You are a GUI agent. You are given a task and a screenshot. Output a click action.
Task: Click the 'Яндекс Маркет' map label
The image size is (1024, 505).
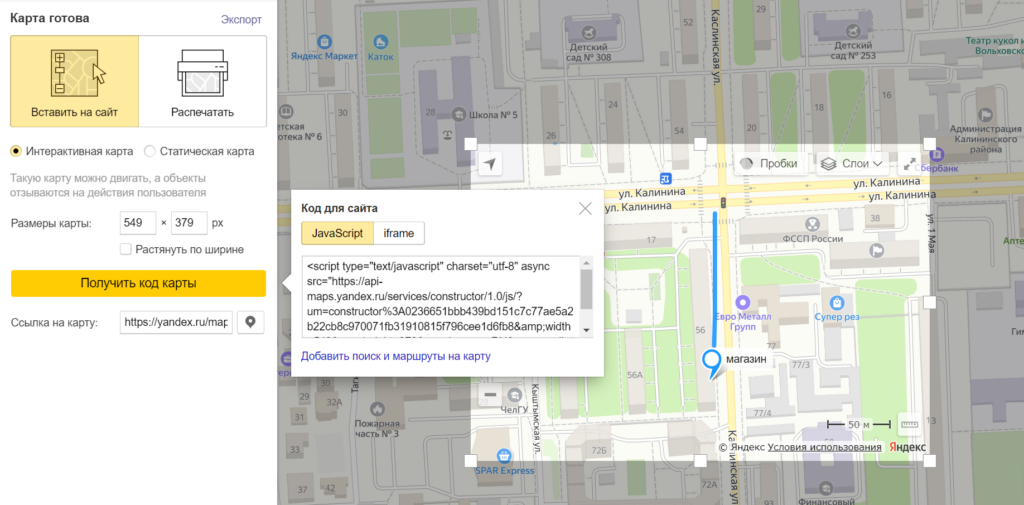coord(325,56)
